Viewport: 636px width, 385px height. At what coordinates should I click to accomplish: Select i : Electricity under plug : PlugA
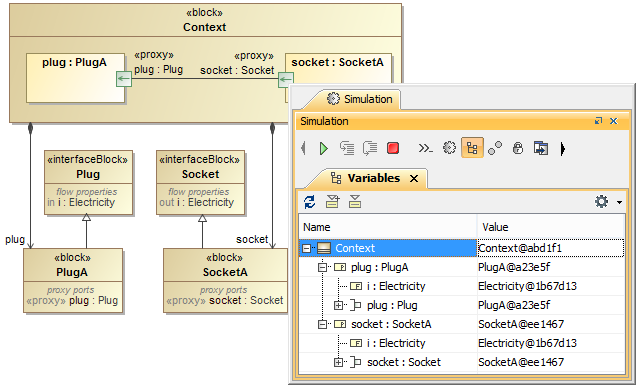pyautogui.click(x=462, y=286)
